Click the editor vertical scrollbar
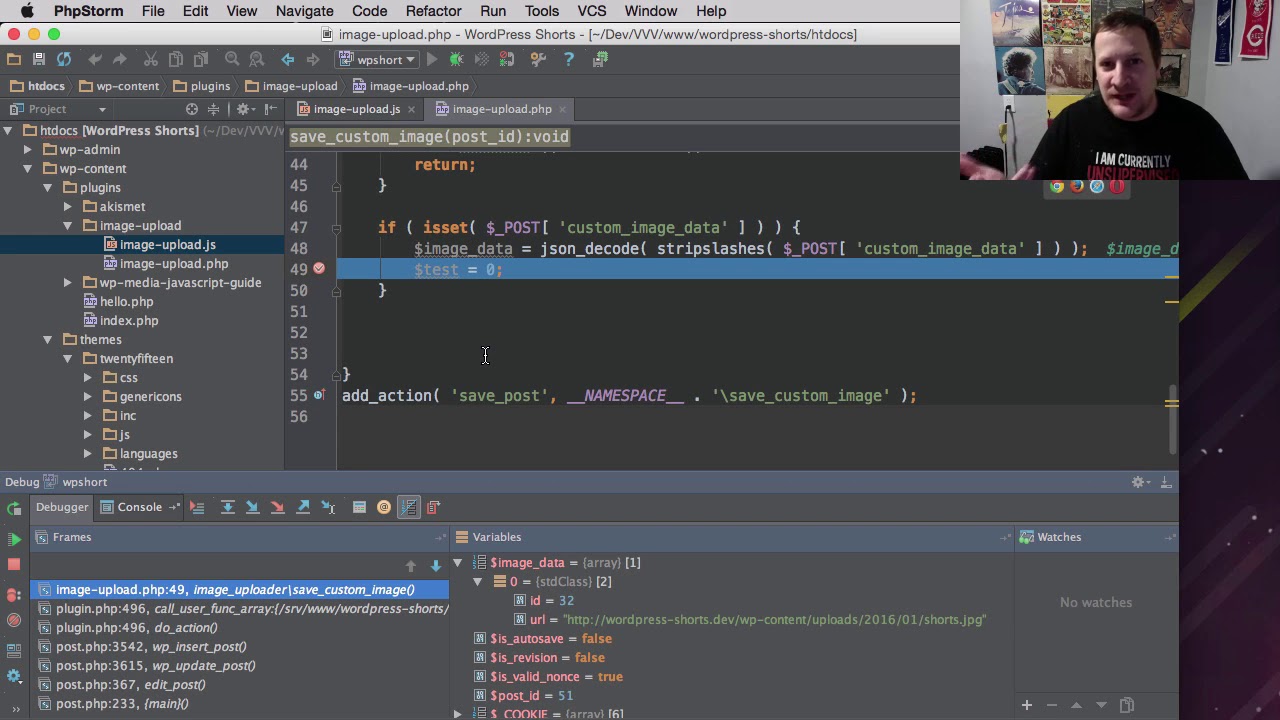This screenshot has height=720, width=1280. (1173, 420)
